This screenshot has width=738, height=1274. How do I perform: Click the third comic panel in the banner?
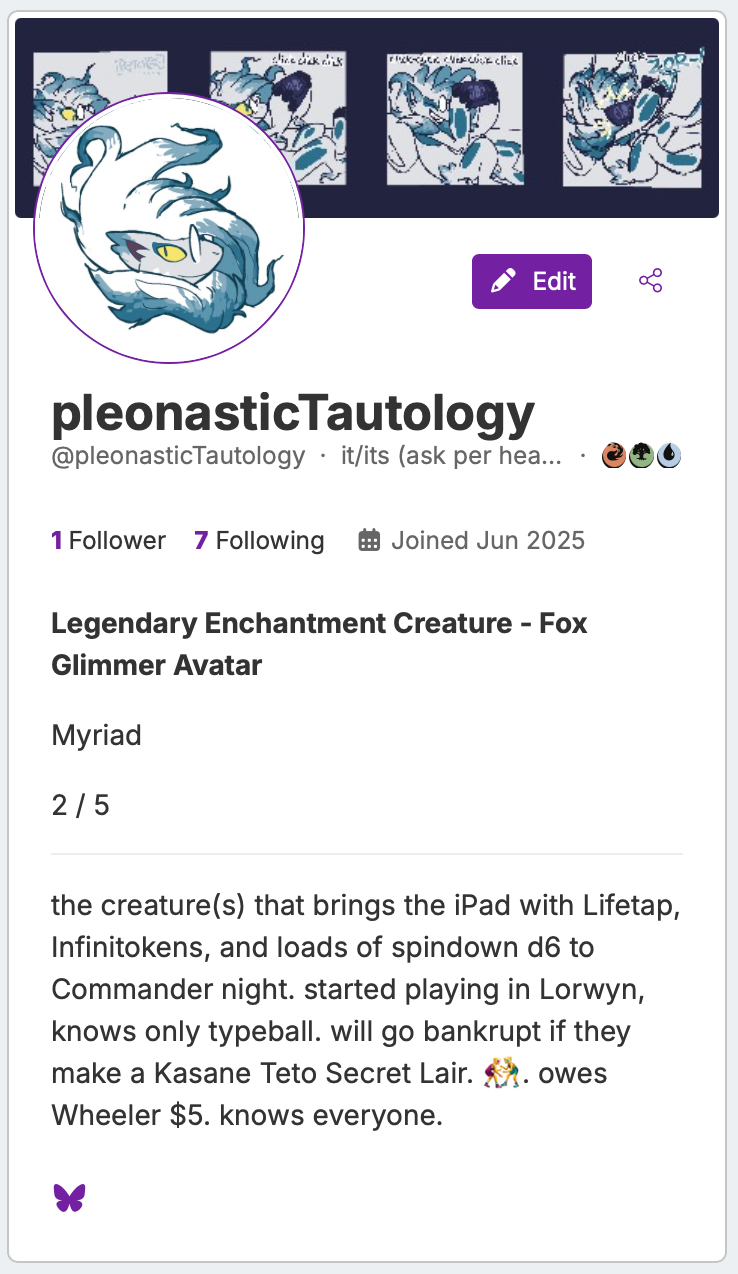coord(457,116)
